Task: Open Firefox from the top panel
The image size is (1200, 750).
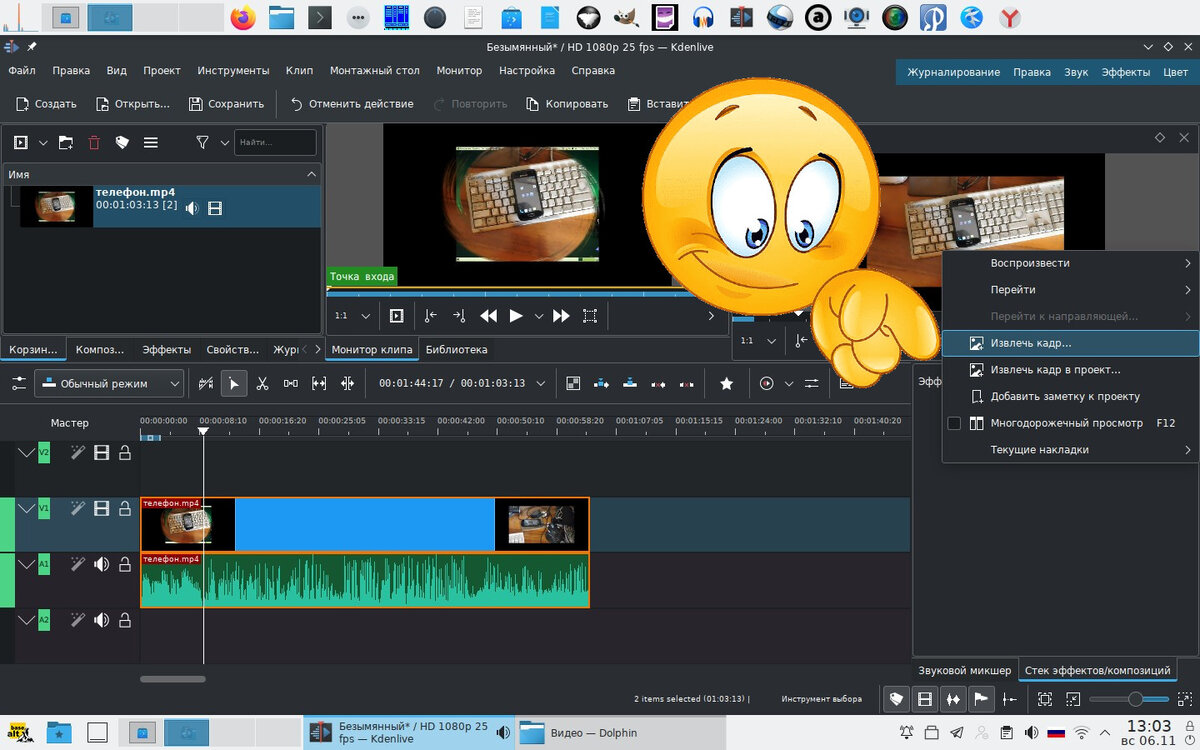Action: [243, 17]
